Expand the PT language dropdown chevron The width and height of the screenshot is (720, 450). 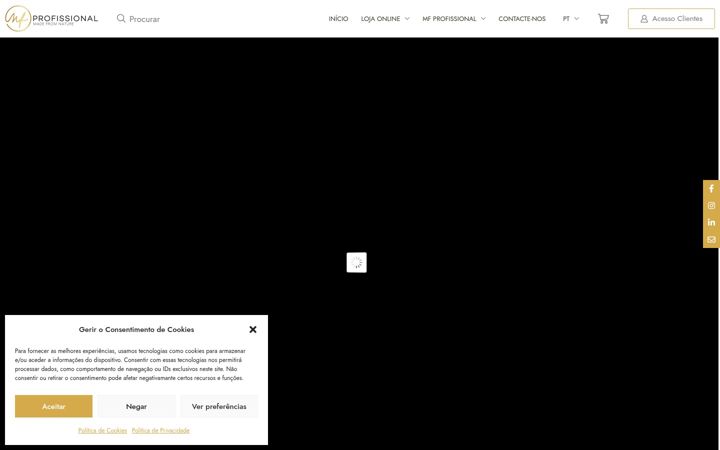point(577,19)
